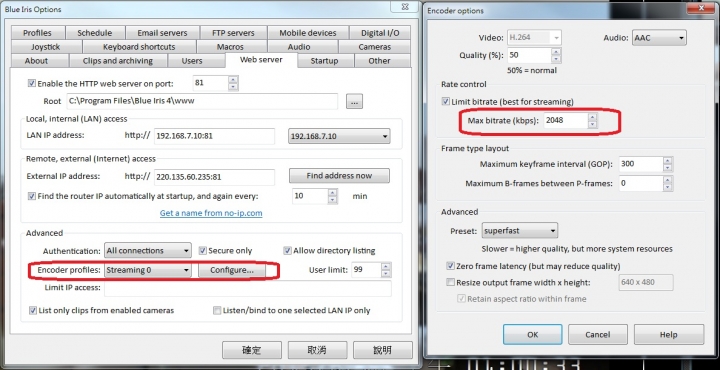Click Cancel in Encoder options
The width and height of the screenshot is (720, 370).
[598, 335]
